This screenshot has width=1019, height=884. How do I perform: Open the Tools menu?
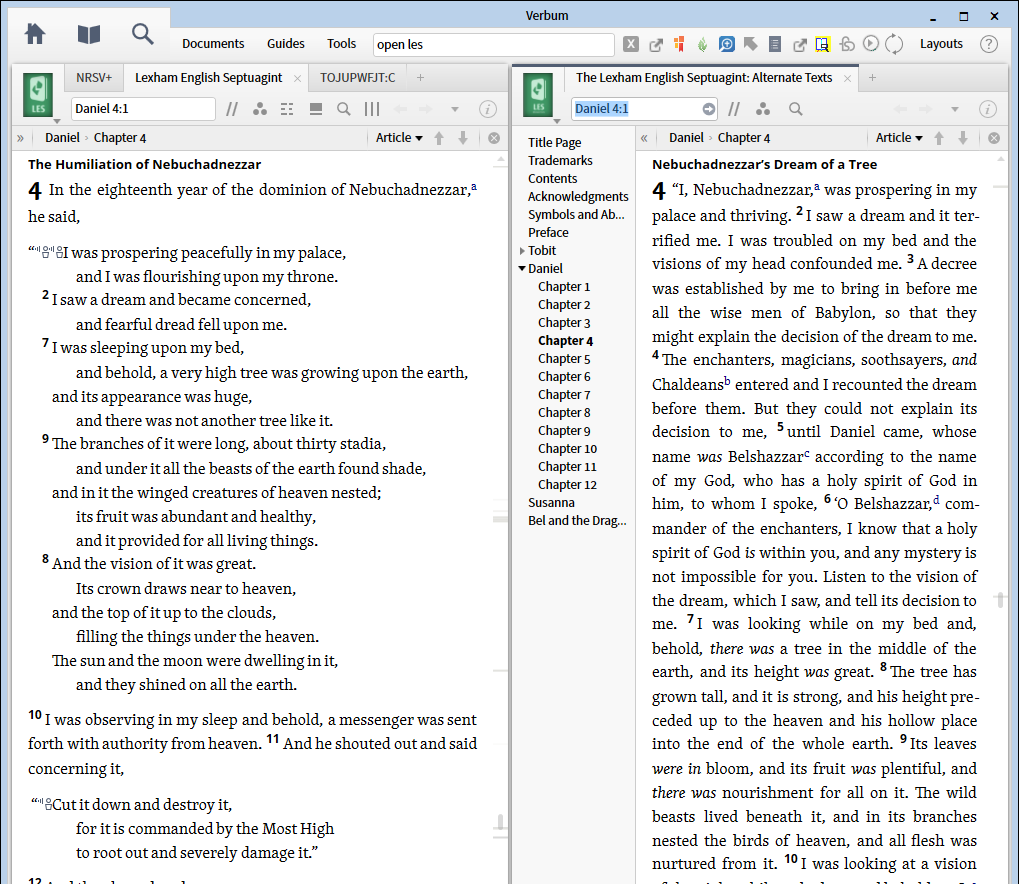(x=341, y=44)
